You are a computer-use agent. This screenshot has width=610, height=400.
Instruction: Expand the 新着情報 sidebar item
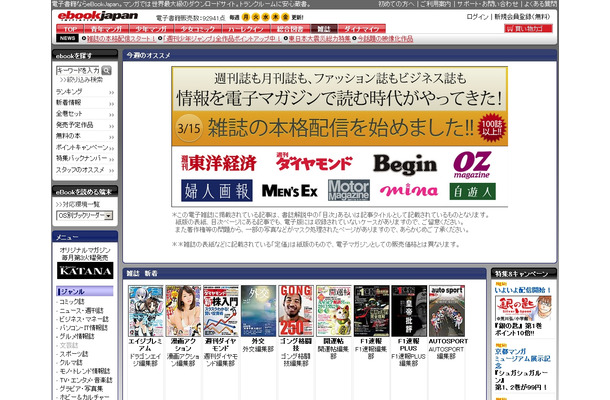point(85,103)
